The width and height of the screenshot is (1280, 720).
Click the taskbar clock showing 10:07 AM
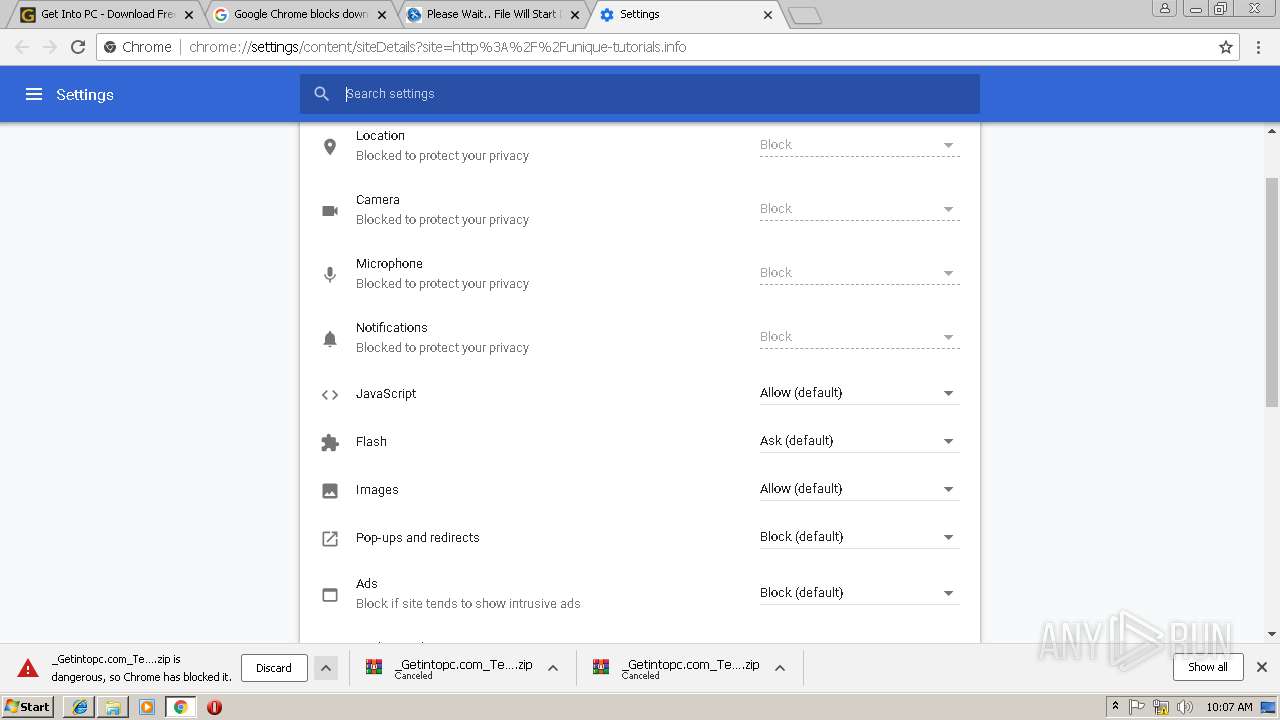(x=1229, y=707)
